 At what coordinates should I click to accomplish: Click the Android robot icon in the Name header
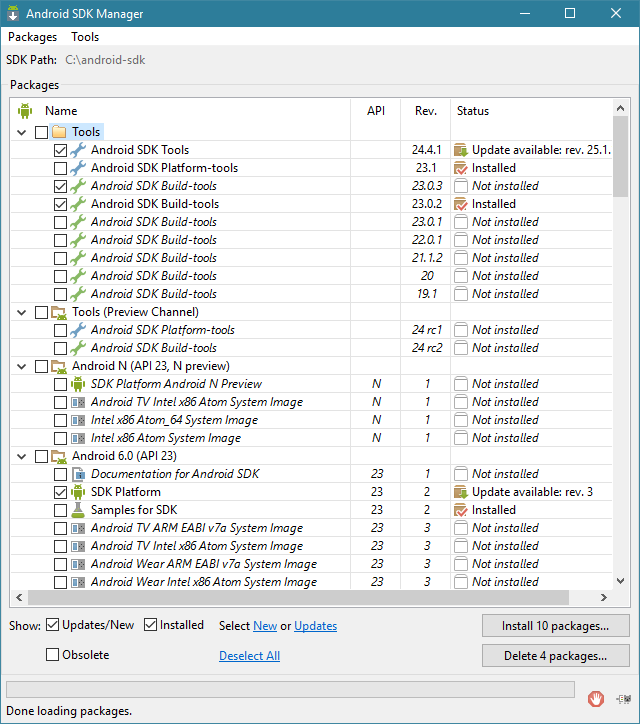(x=25, y=111)
